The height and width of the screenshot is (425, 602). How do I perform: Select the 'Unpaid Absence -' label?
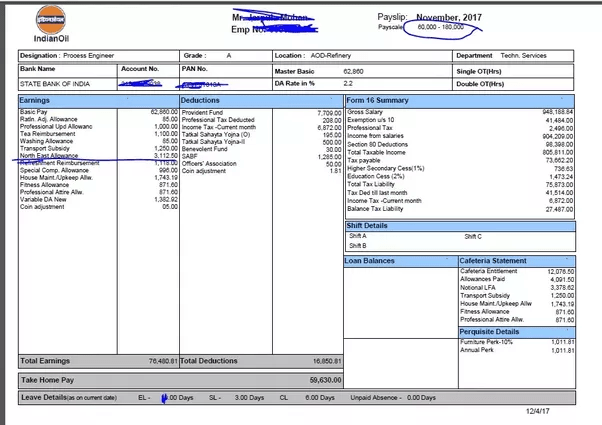[x=376, y=398]
